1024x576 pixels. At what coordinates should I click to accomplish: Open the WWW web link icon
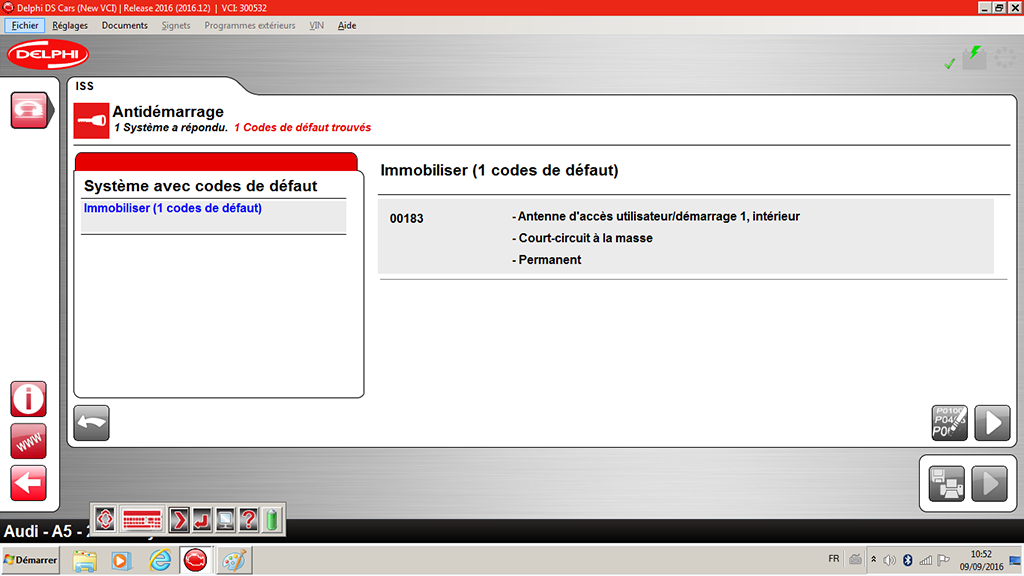tap(28, 441)
